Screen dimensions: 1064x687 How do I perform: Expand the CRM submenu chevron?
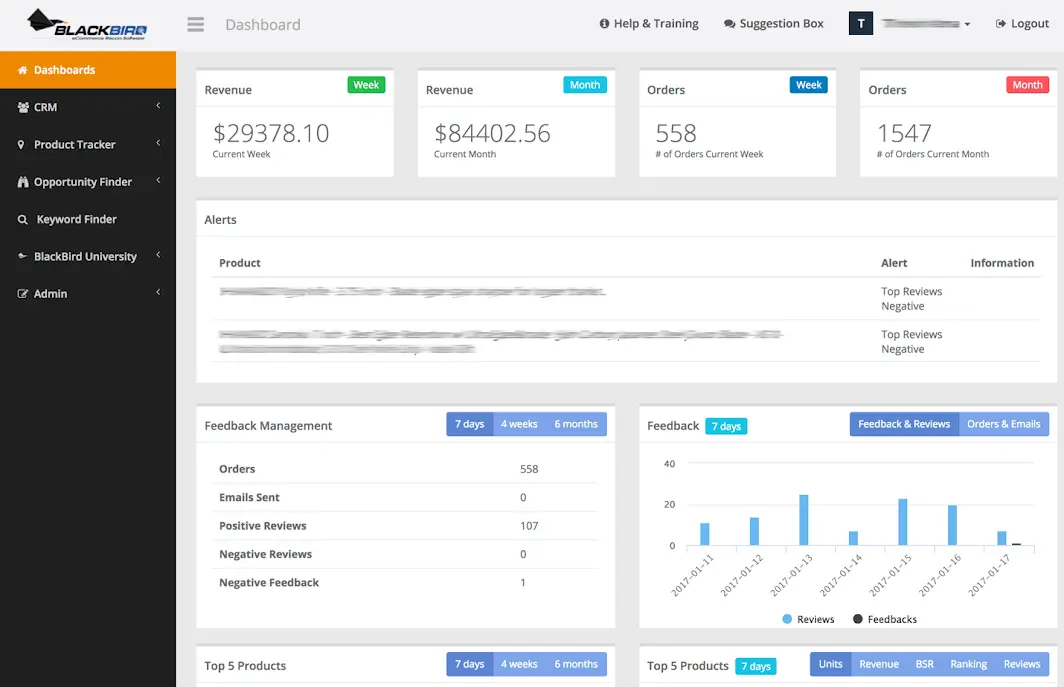coord(157,107)
